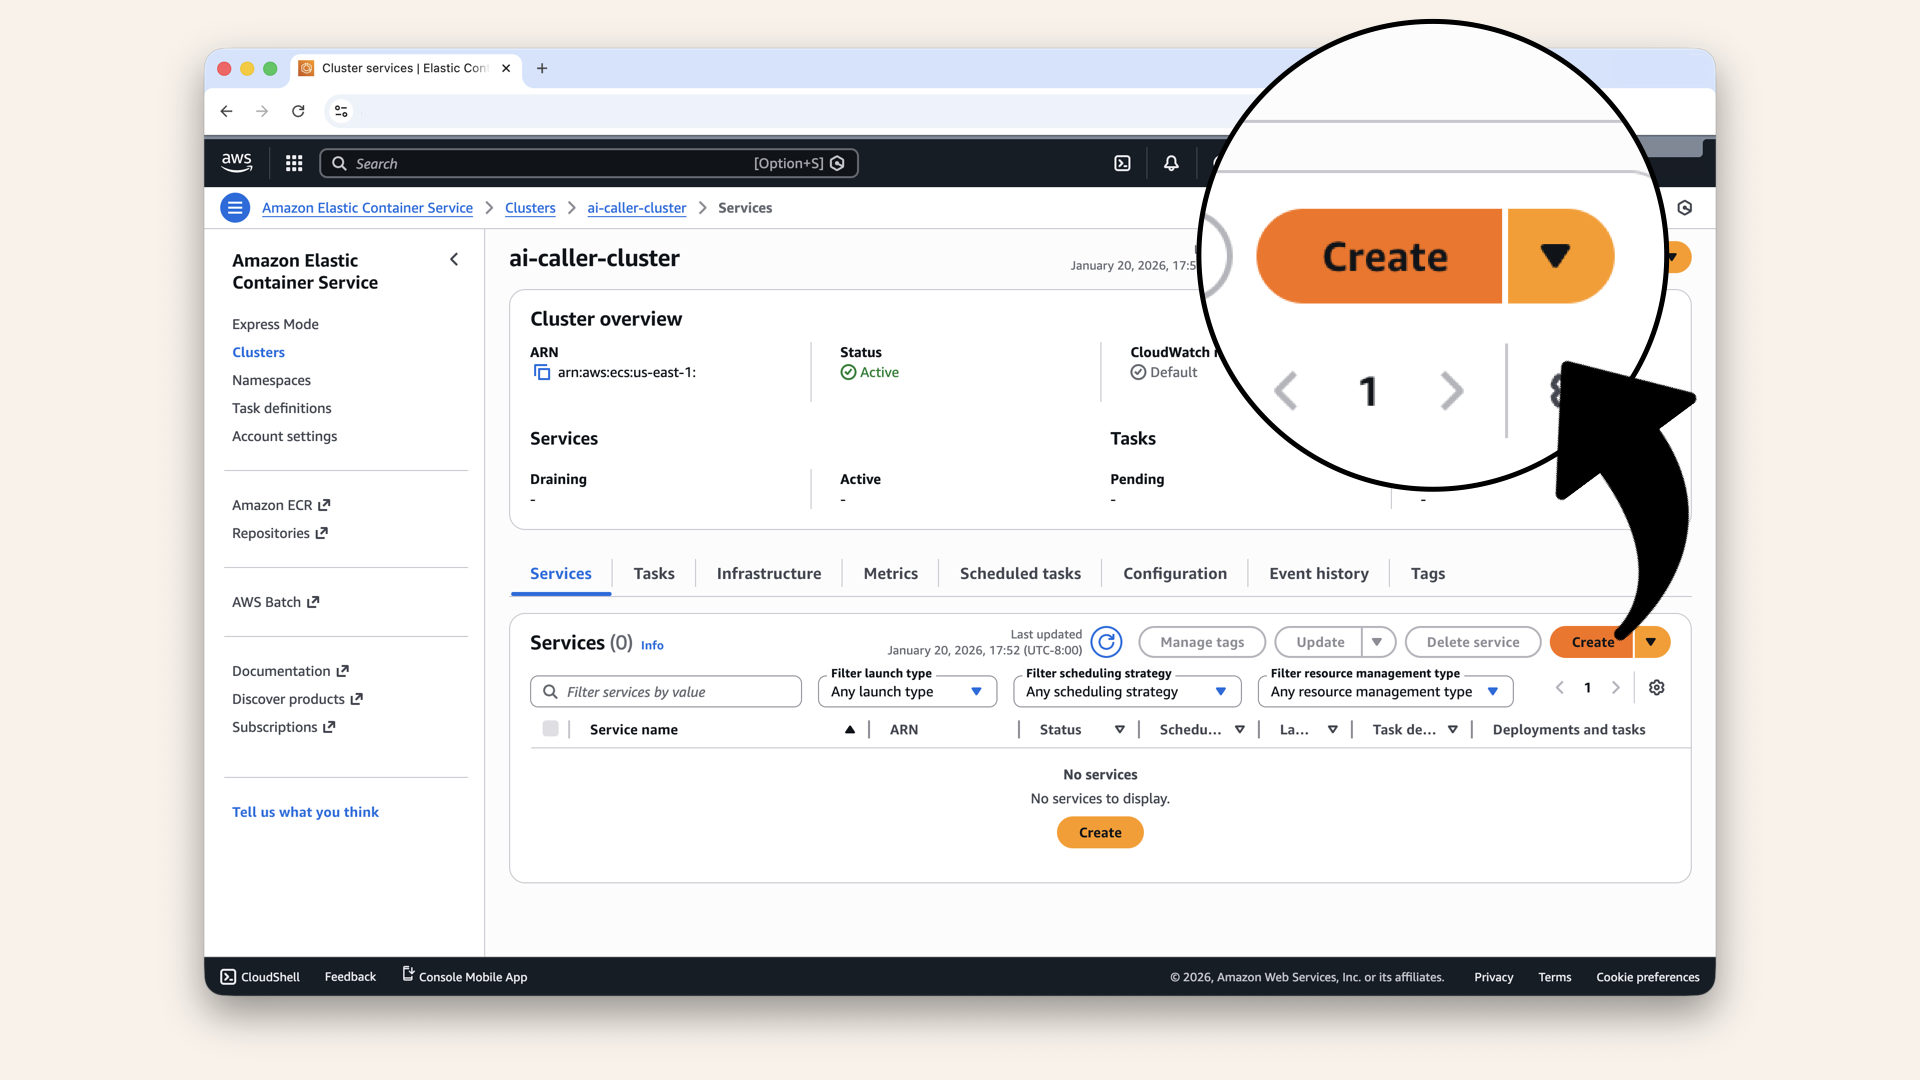Refresh the services list with the refresh icon

tap(1106, 642)
